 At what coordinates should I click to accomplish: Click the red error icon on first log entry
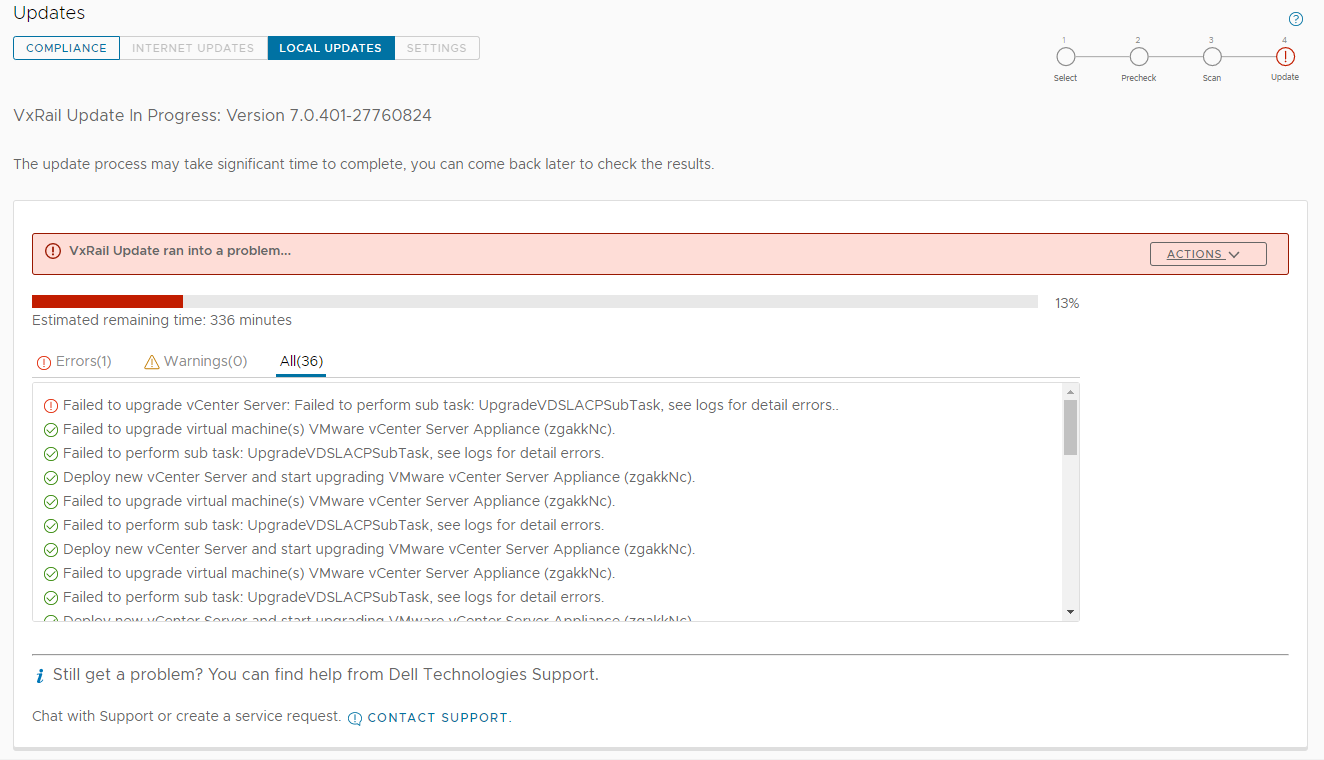coord(51,406)
